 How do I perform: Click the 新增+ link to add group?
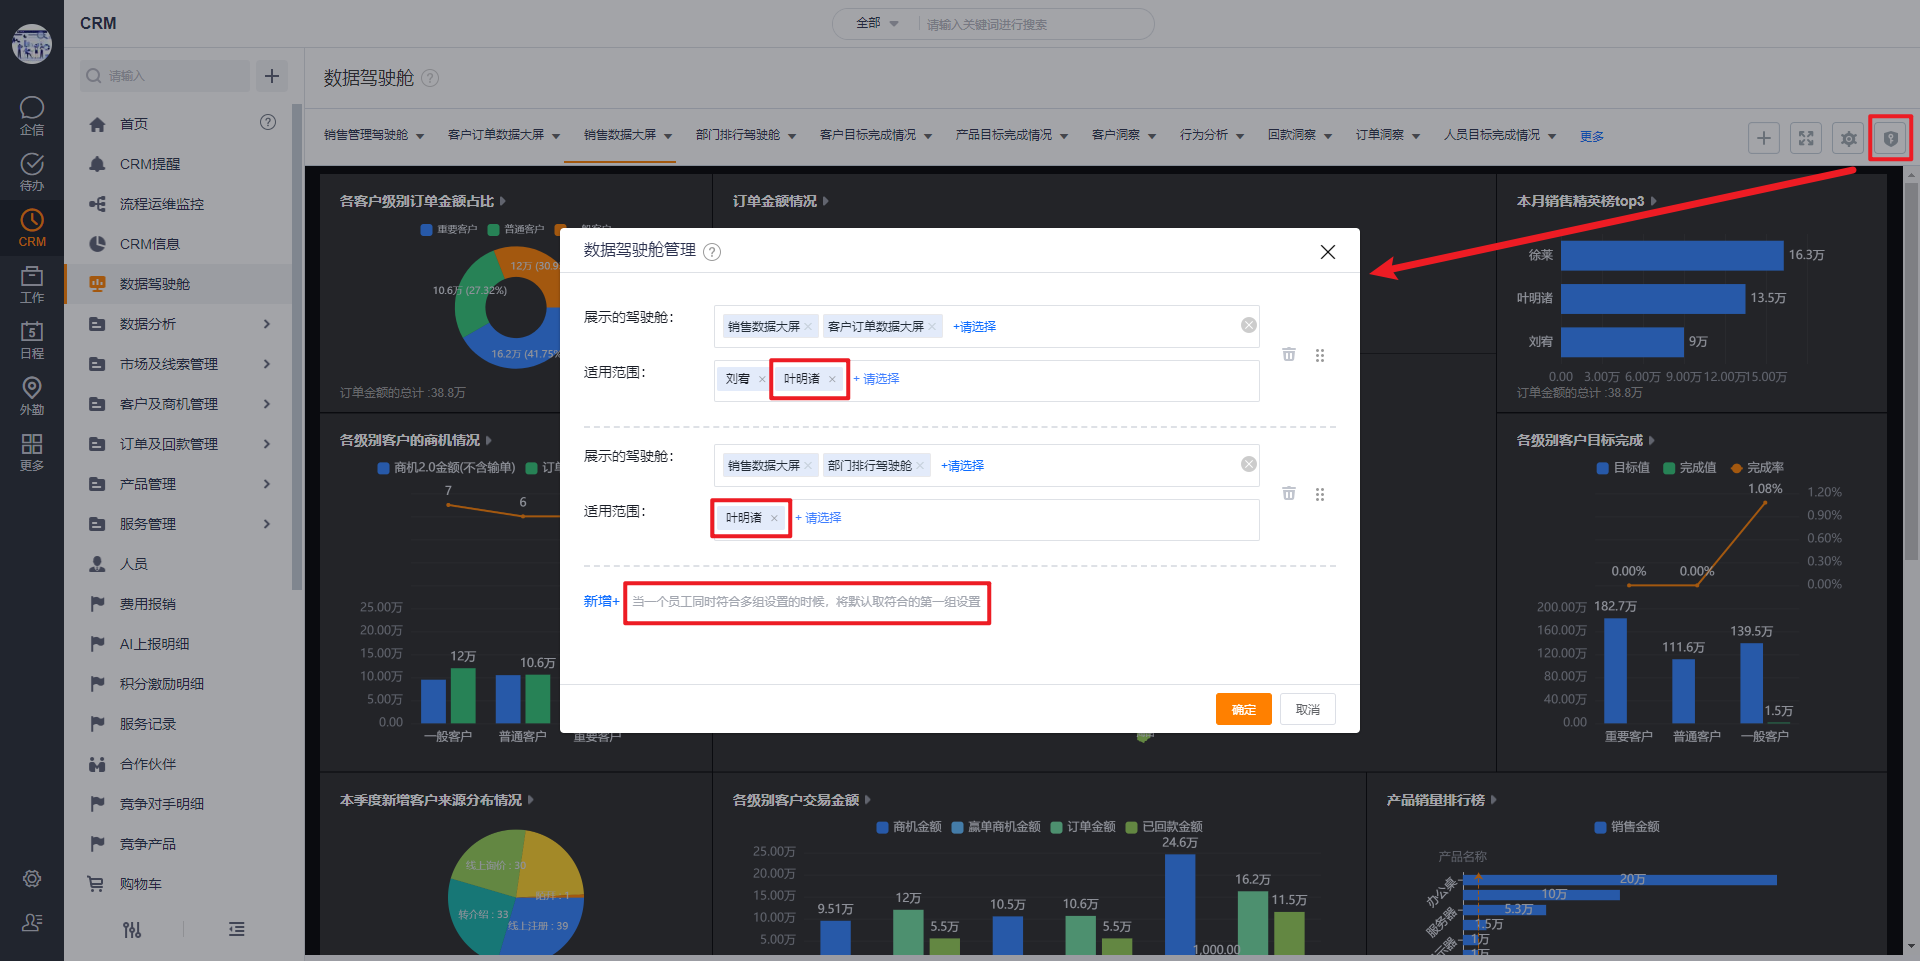(601, 601)
